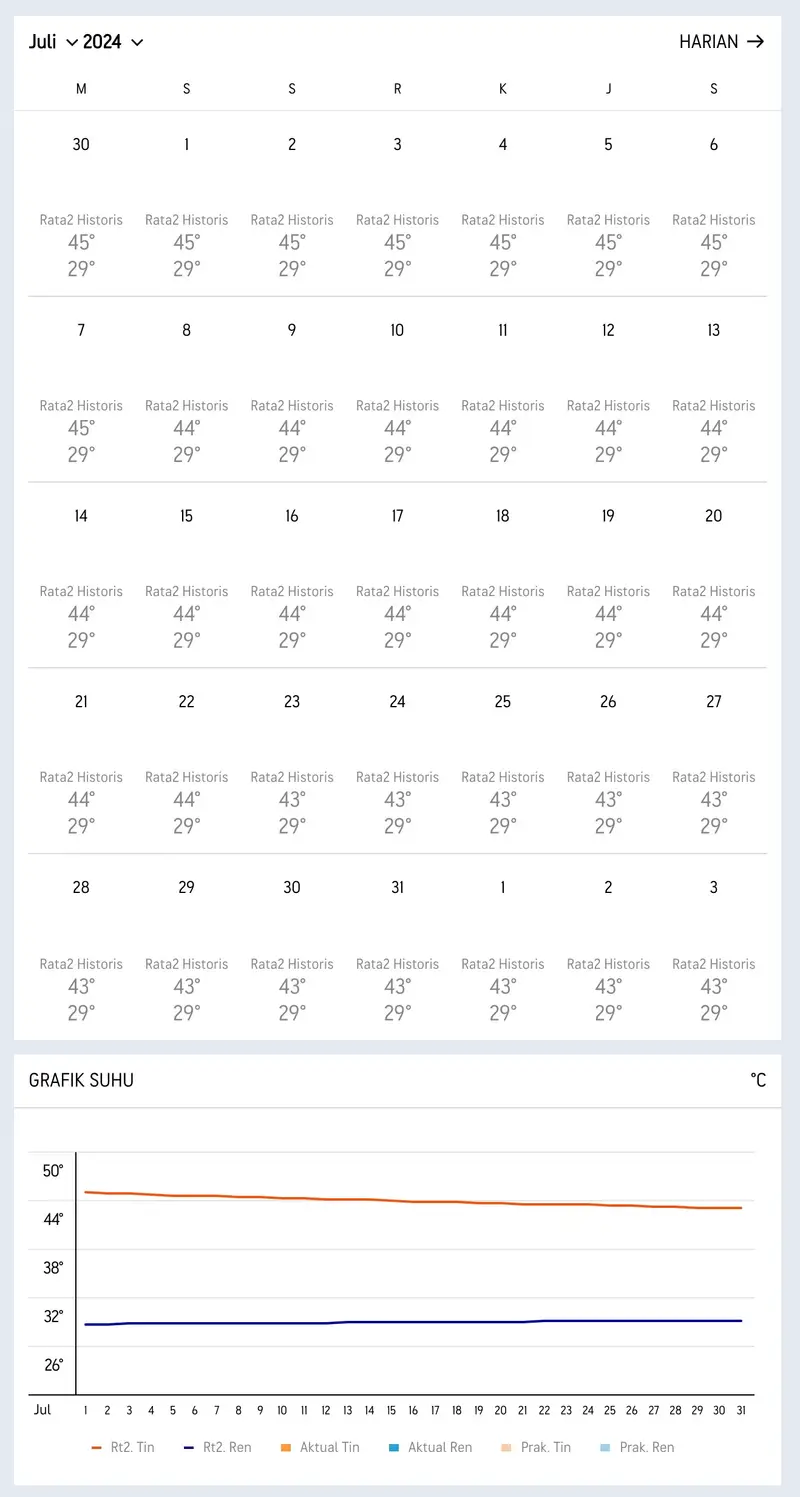Image resolution: width=800 pixels, height=1497 pixels.
Task: Open the 2024 year dropdown
Action: tap(113, 42)
